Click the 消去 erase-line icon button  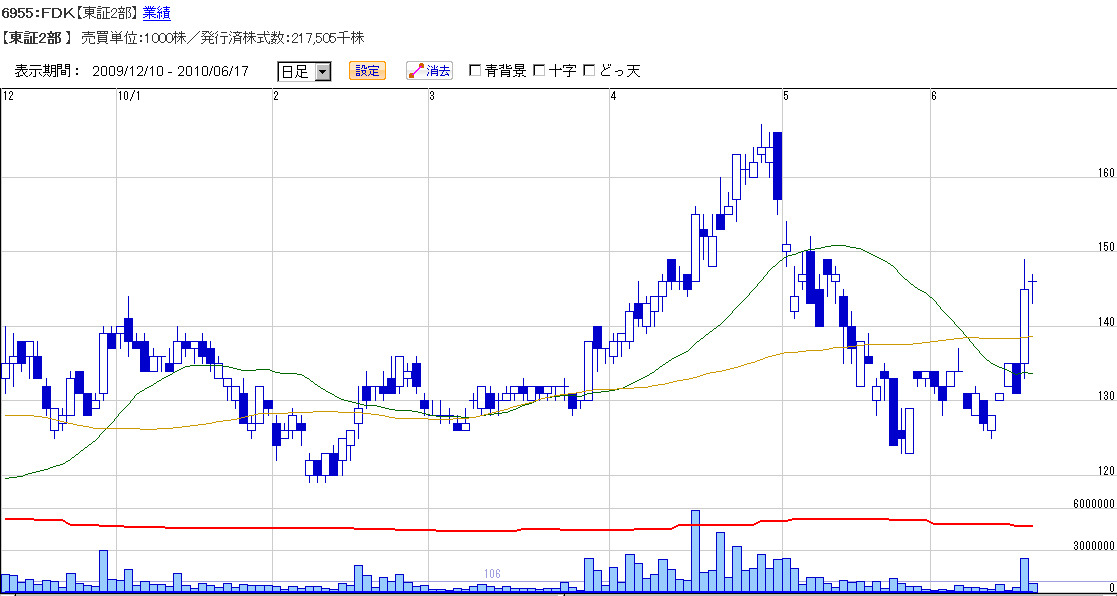pos(429,71)
